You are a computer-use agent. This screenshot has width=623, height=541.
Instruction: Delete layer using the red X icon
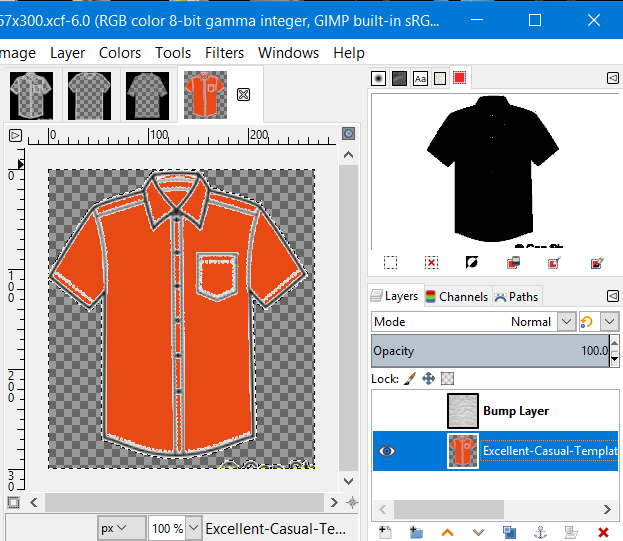click(602, 532)
